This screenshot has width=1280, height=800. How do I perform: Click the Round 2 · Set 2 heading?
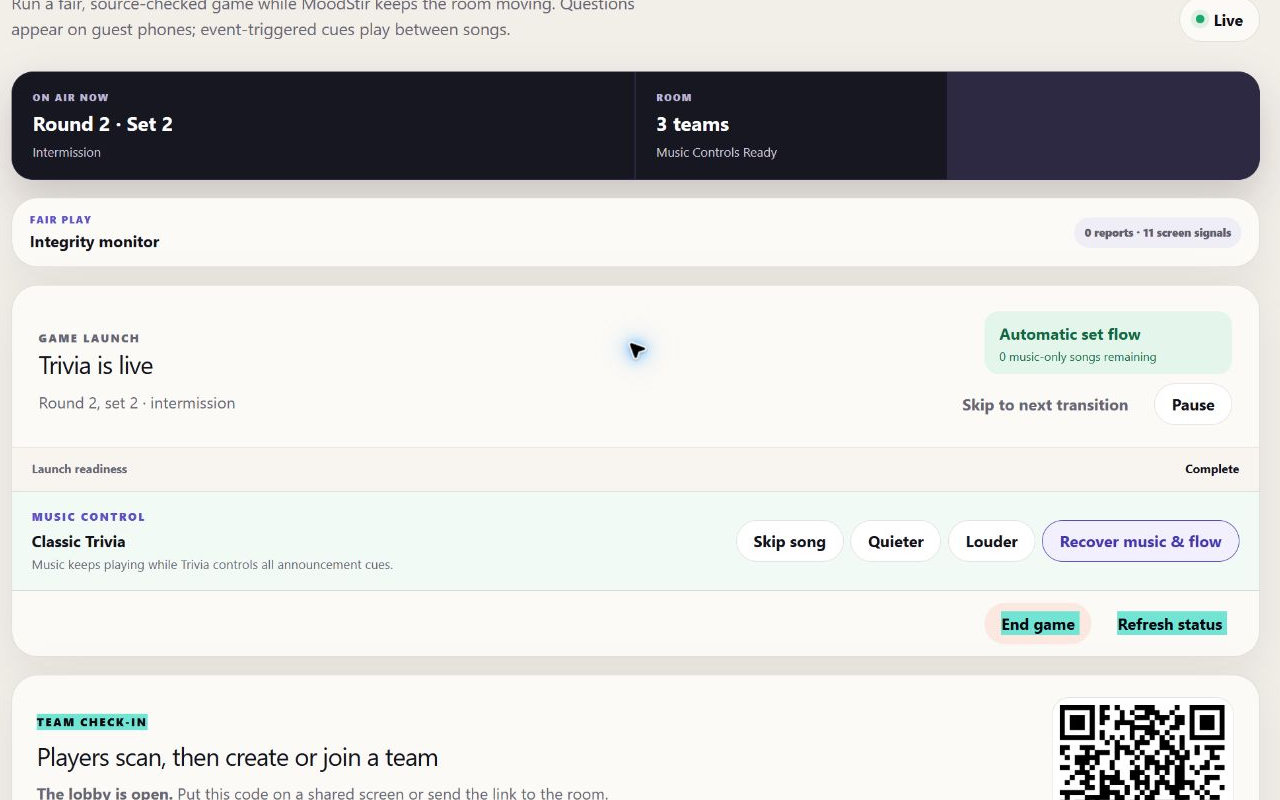click(103, 124)
